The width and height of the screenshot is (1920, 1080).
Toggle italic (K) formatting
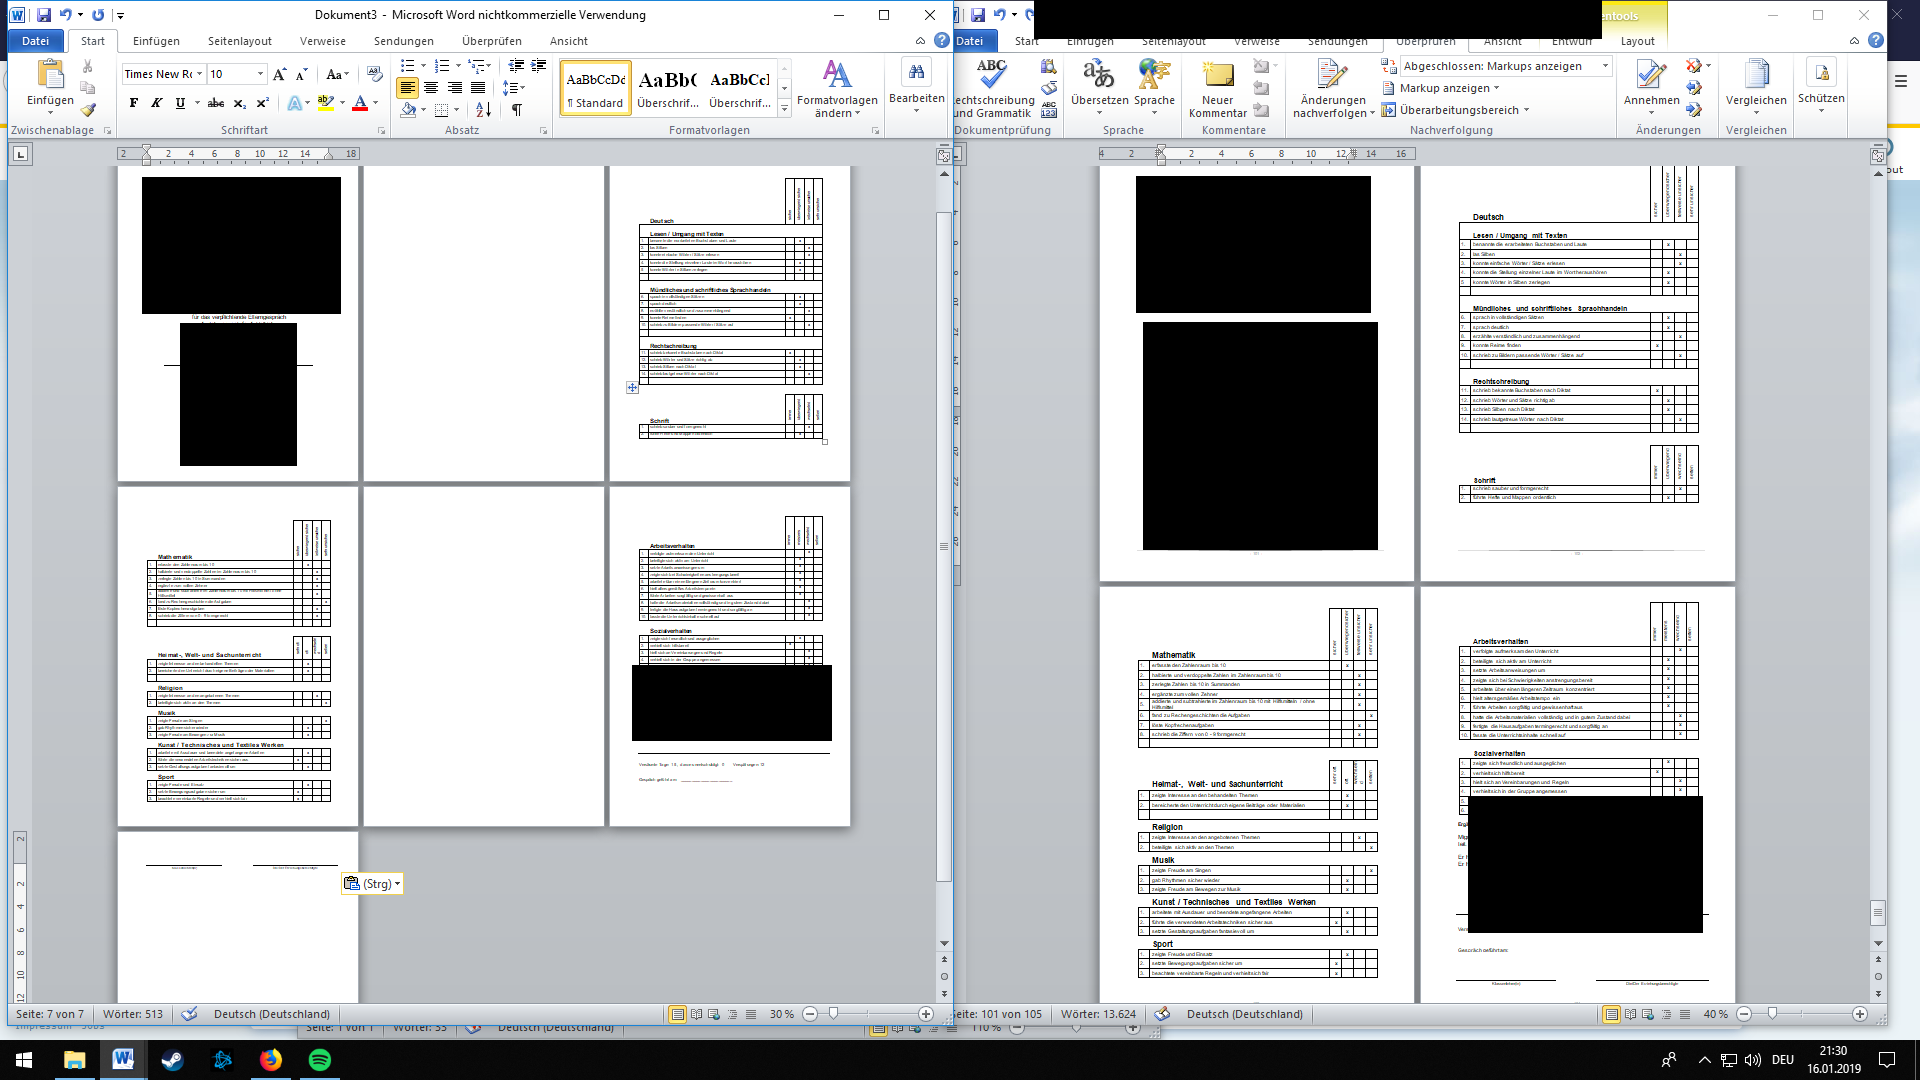point(157,103)
